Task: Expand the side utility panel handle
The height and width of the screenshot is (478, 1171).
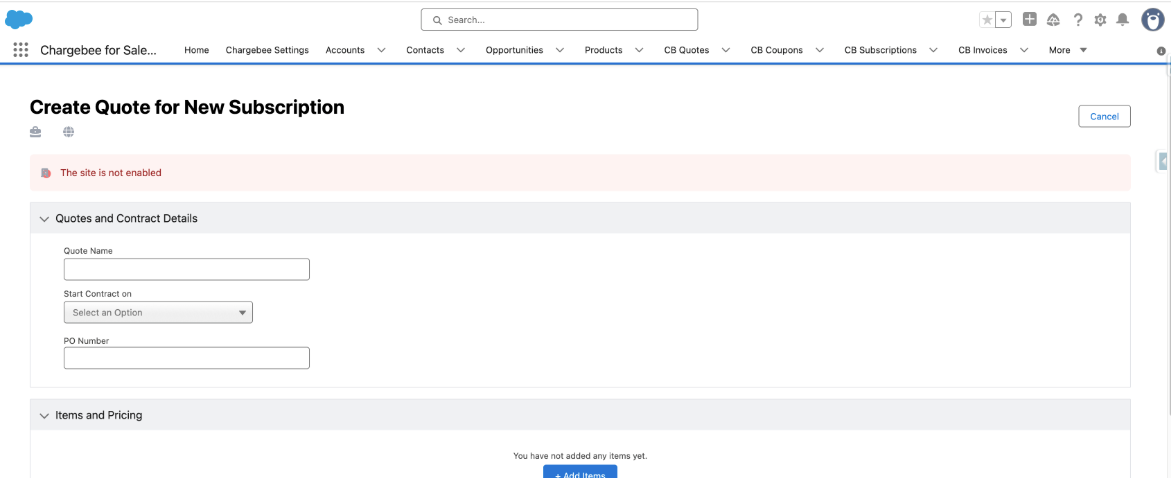Action: (x=1164, y=161)
